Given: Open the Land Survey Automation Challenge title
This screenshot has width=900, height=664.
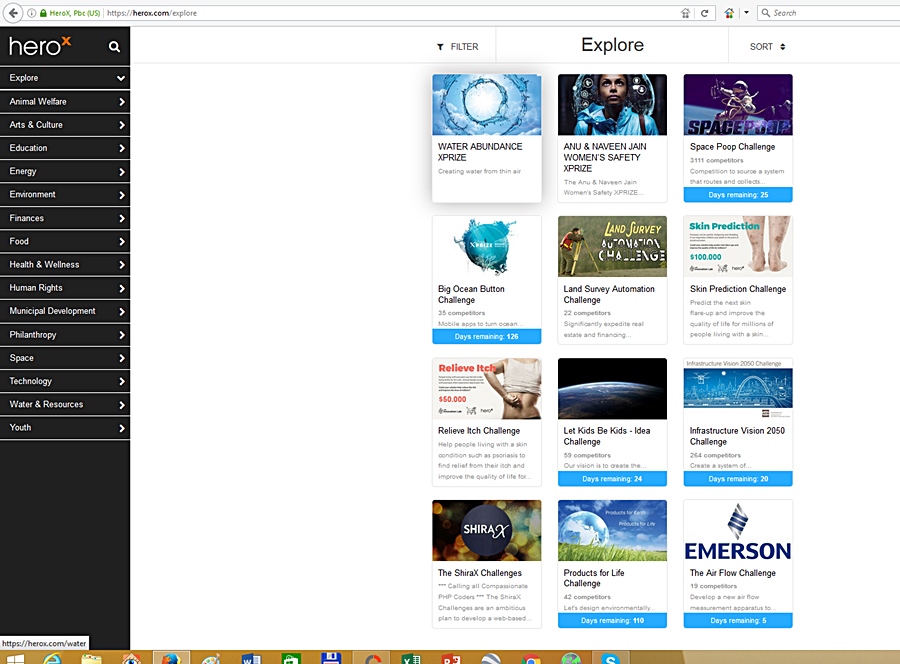Looking at the screenshot, I should point(609,294).
